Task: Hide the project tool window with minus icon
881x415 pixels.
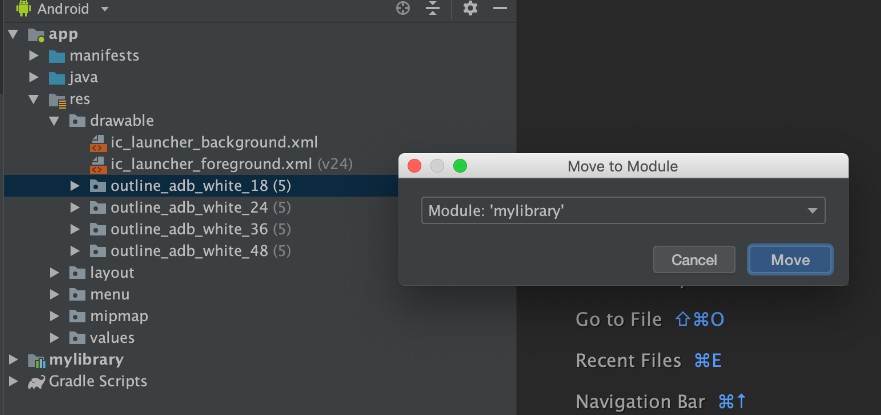Action: 500,8
